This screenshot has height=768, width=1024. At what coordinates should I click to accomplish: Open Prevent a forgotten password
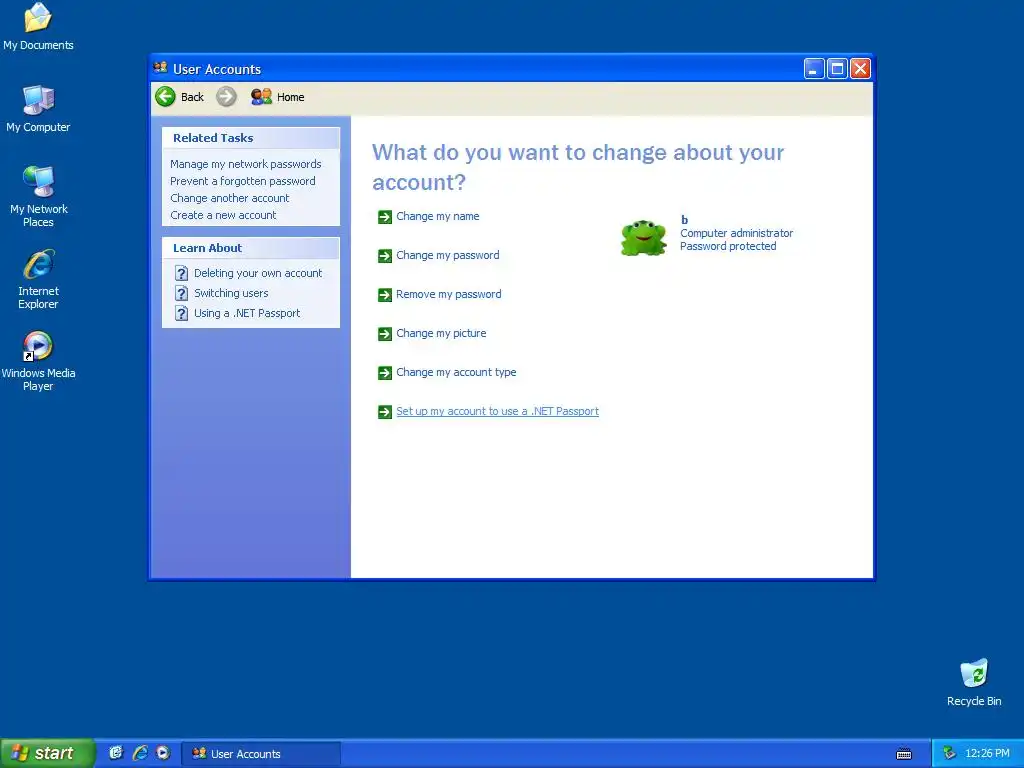pyautogui.click(x=242, y=181)
